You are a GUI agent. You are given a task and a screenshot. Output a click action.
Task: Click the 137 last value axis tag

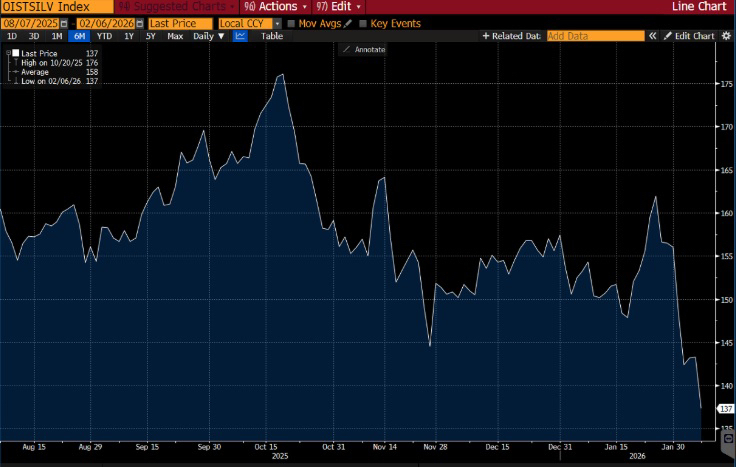726,409
